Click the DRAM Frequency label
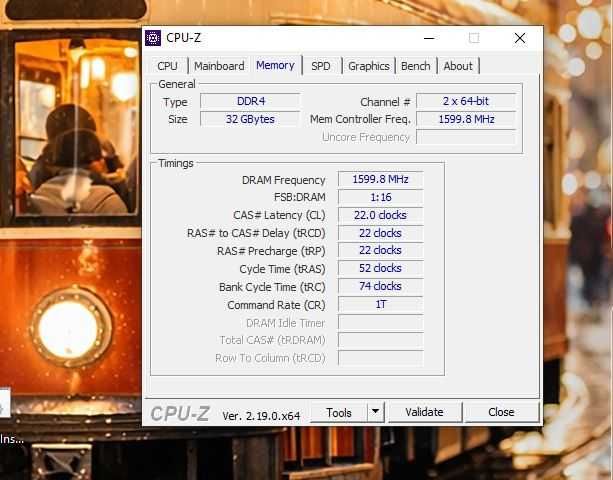 tap(283, 180)
